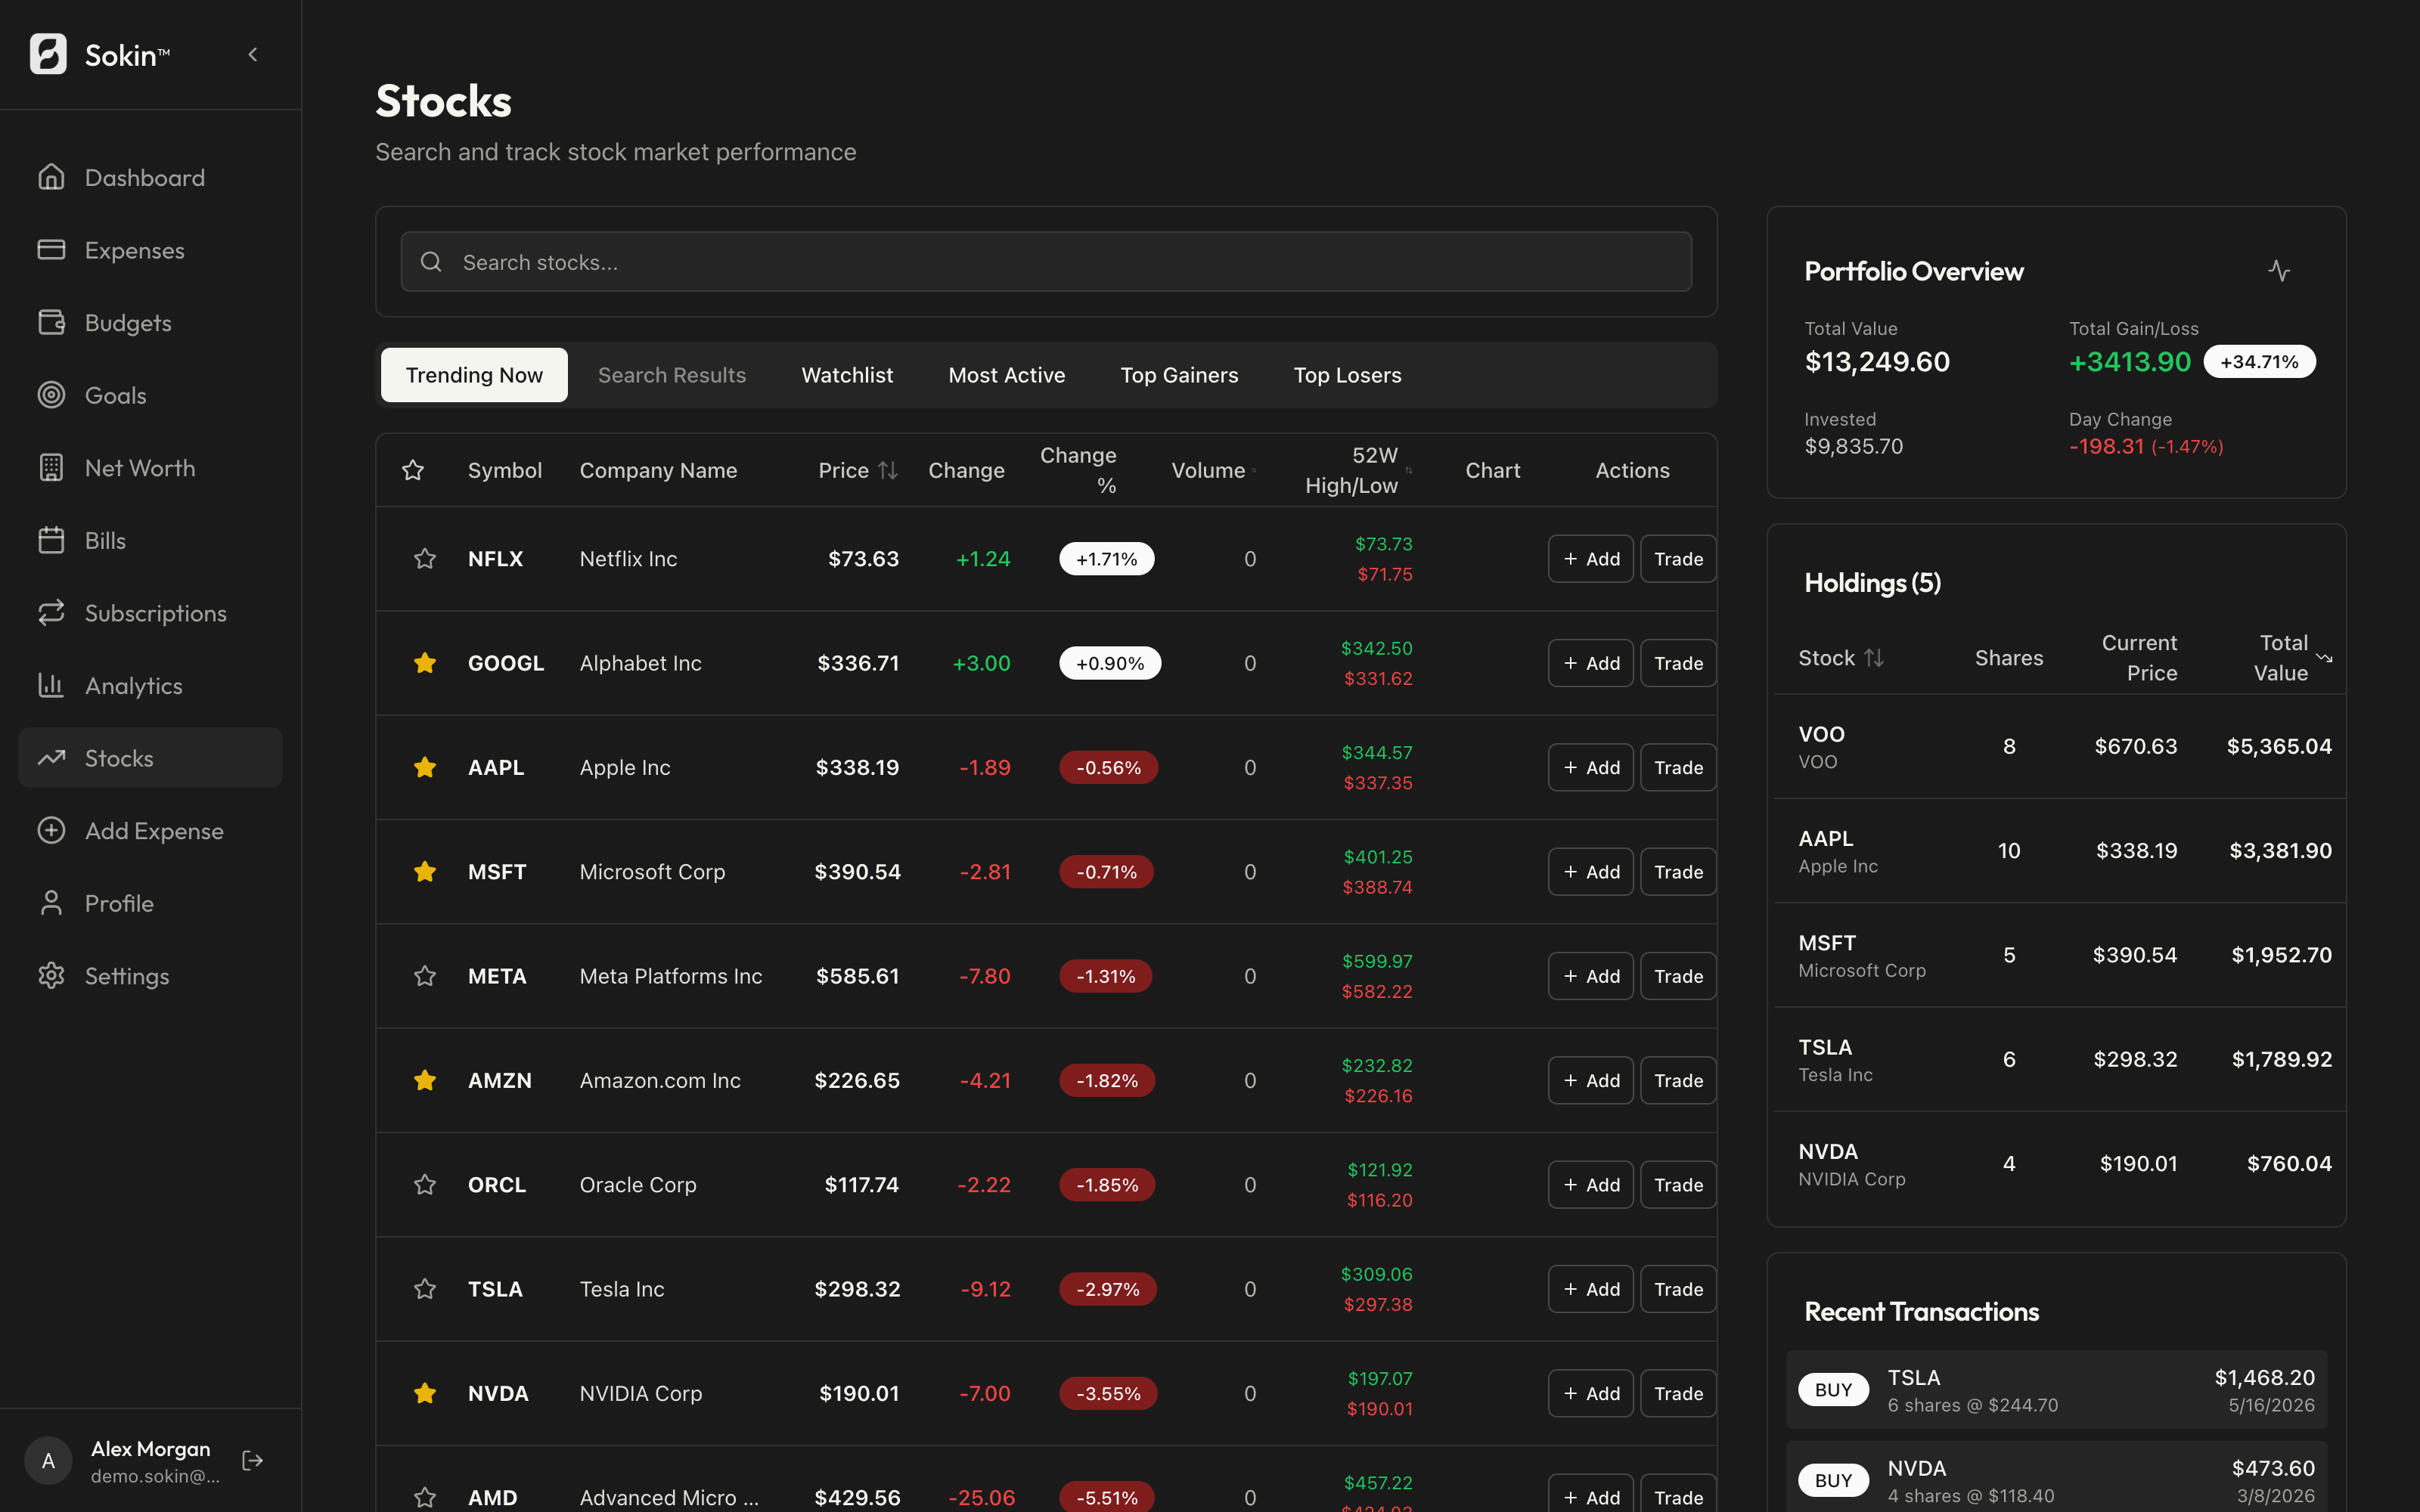Open Net Worth section

coord(150,467)
